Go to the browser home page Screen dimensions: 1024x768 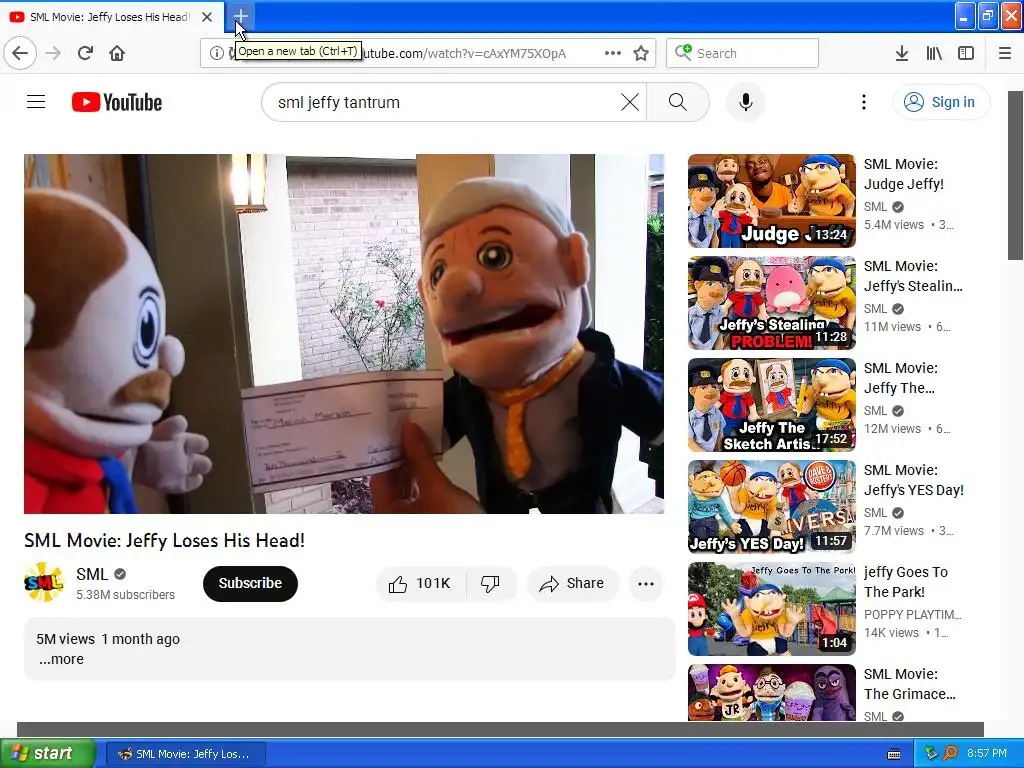pyautogui.click(x=117, y=53)
